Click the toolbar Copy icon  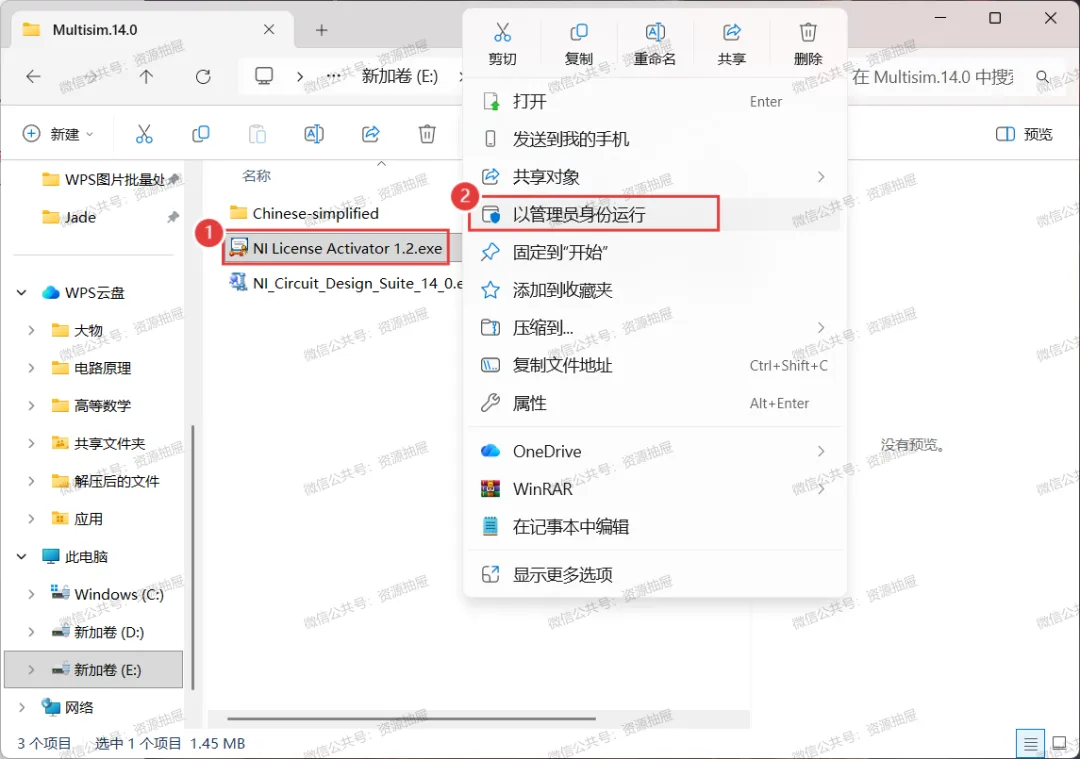tap(200, 134)
